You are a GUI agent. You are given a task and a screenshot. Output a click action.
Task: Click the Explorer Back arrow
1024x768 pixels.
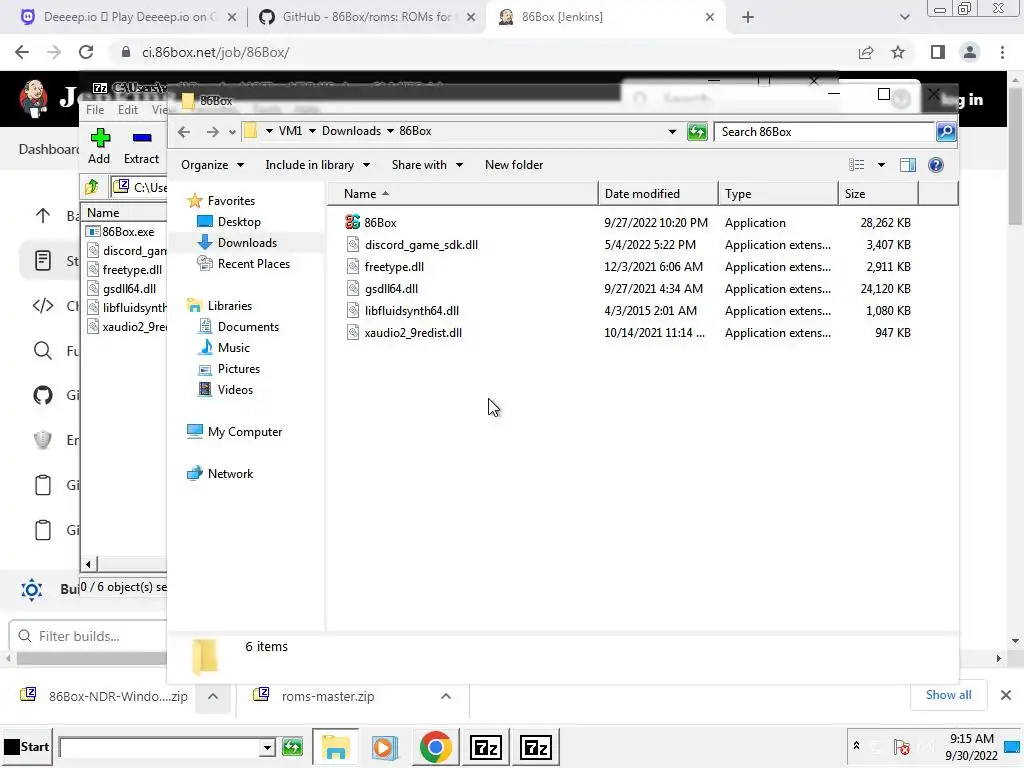184,132
